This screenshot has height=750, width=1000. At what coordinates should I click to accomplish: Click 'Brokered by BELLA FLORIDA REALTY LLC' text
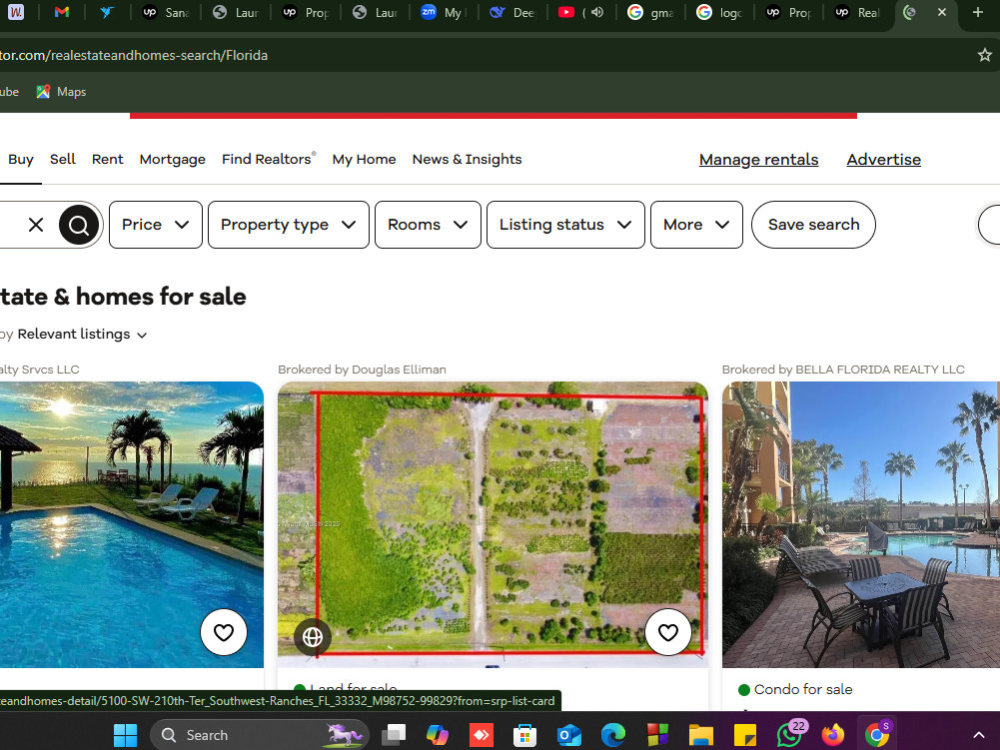(843, 369)
